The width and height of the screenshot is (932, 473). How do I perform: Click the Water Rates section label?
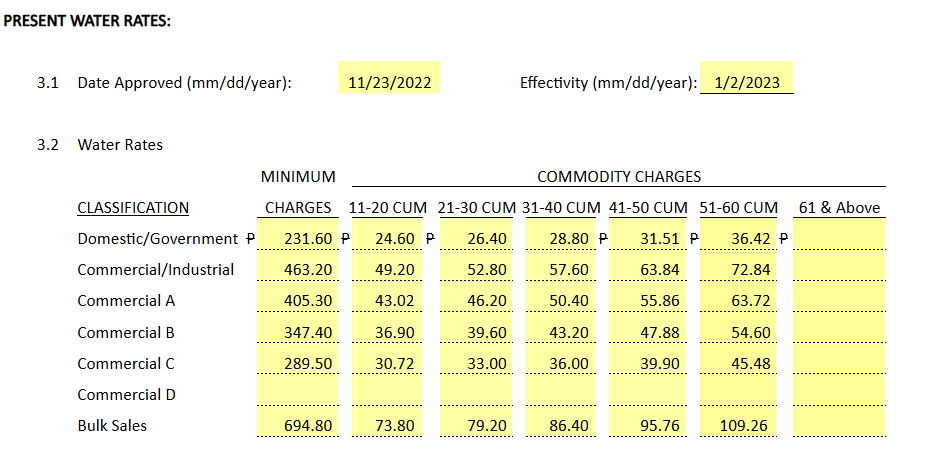[120, 144]
